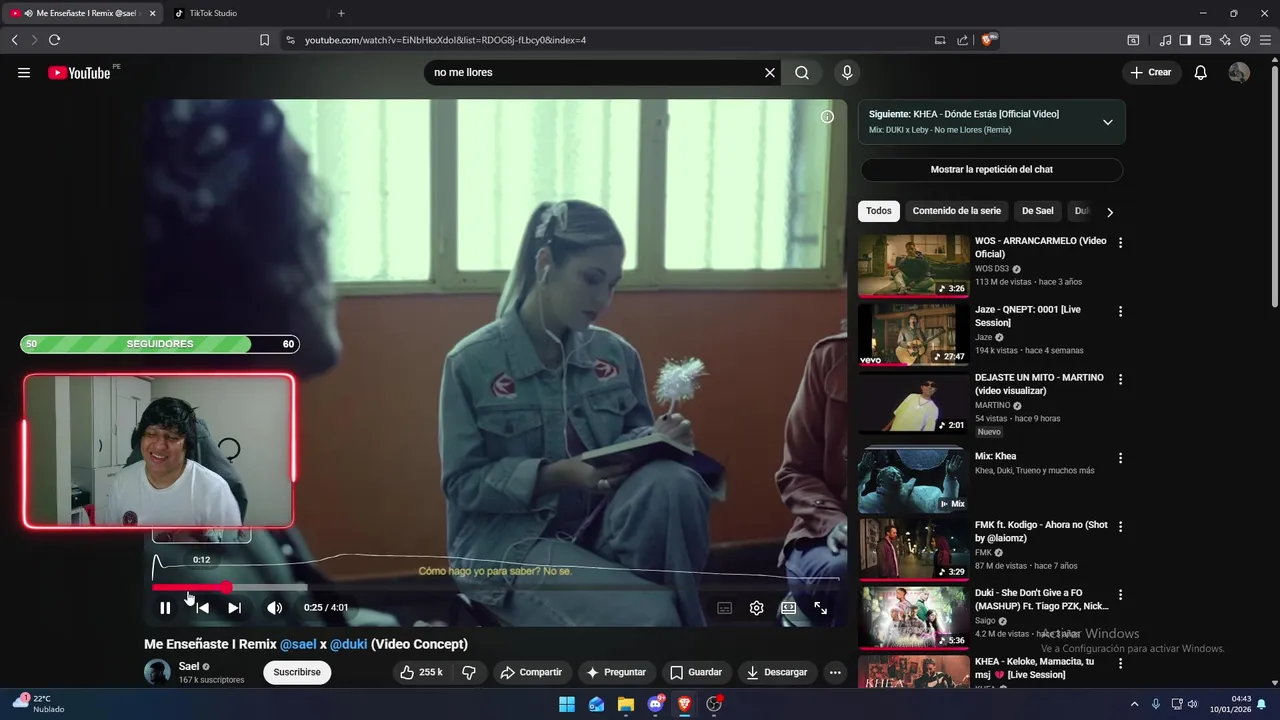The width and height of the screenshot is (1280, 720).
Task: Open the @duki mention link
Action: 349,644
